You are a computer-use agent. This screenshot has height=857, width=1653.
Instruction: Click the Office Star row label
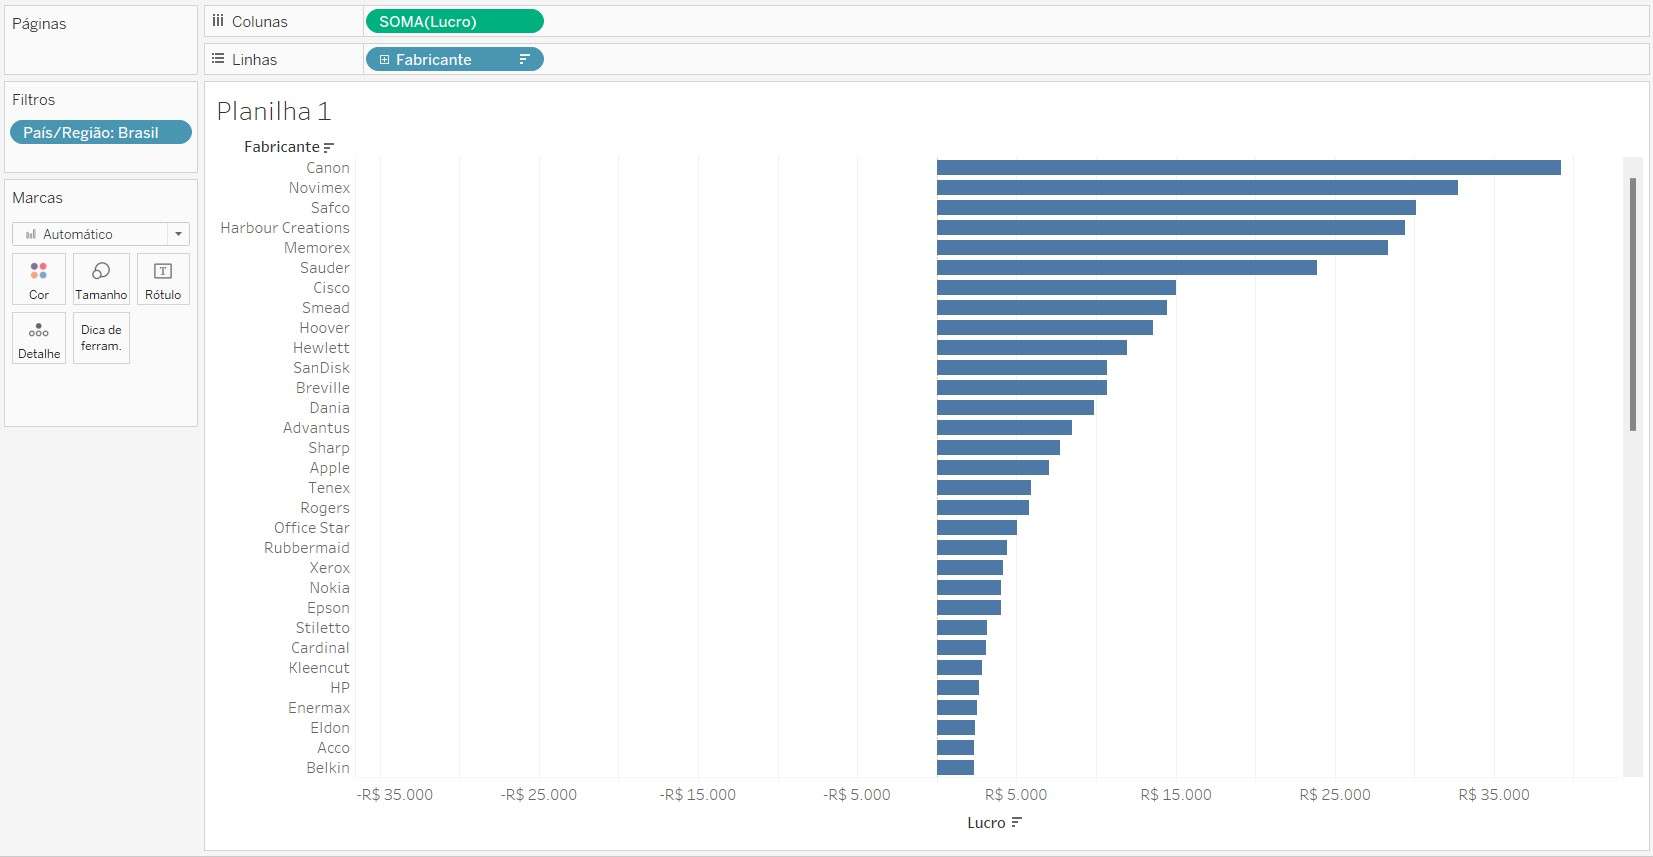312,528
